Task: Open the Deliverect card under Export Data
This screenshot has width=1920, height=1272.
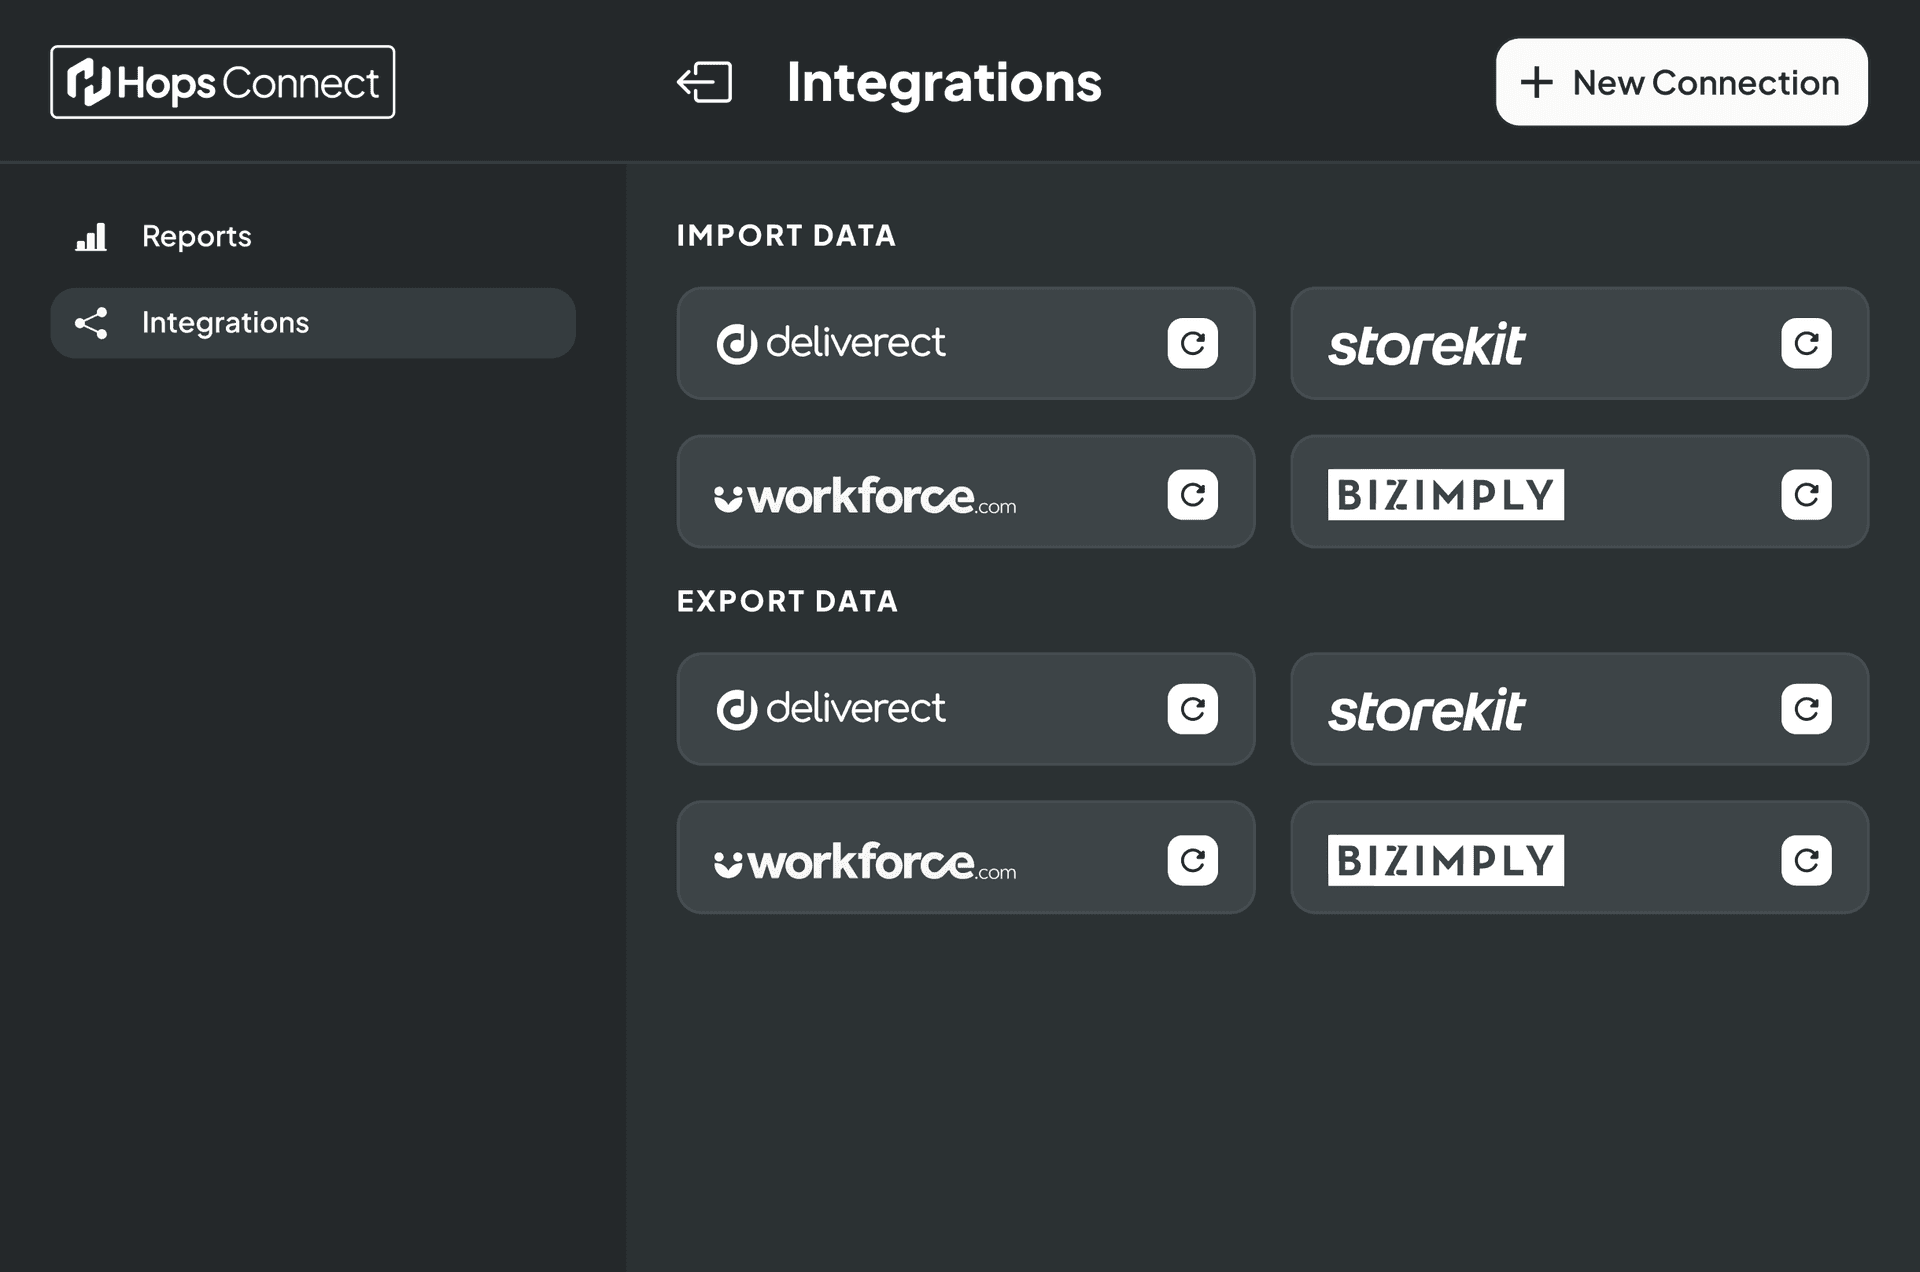Action: point(966,709)
